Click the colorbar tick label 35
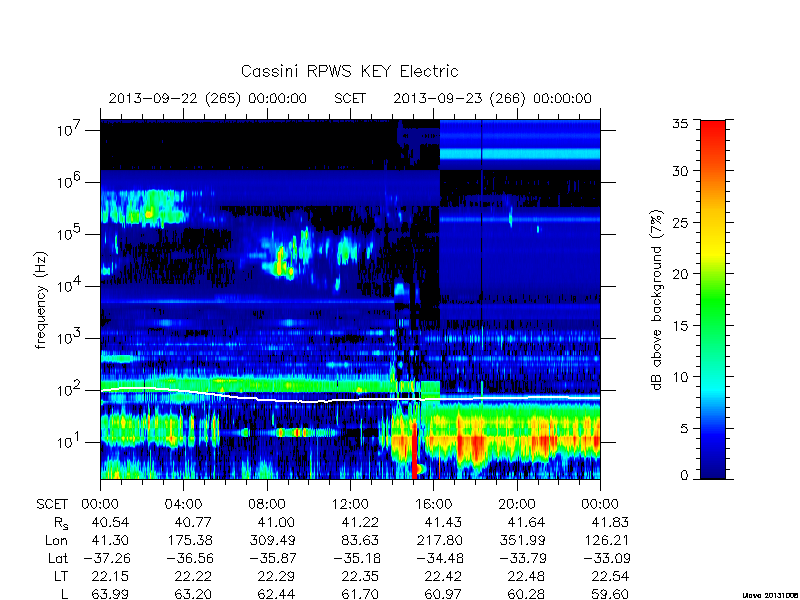 tap(680, 124)
